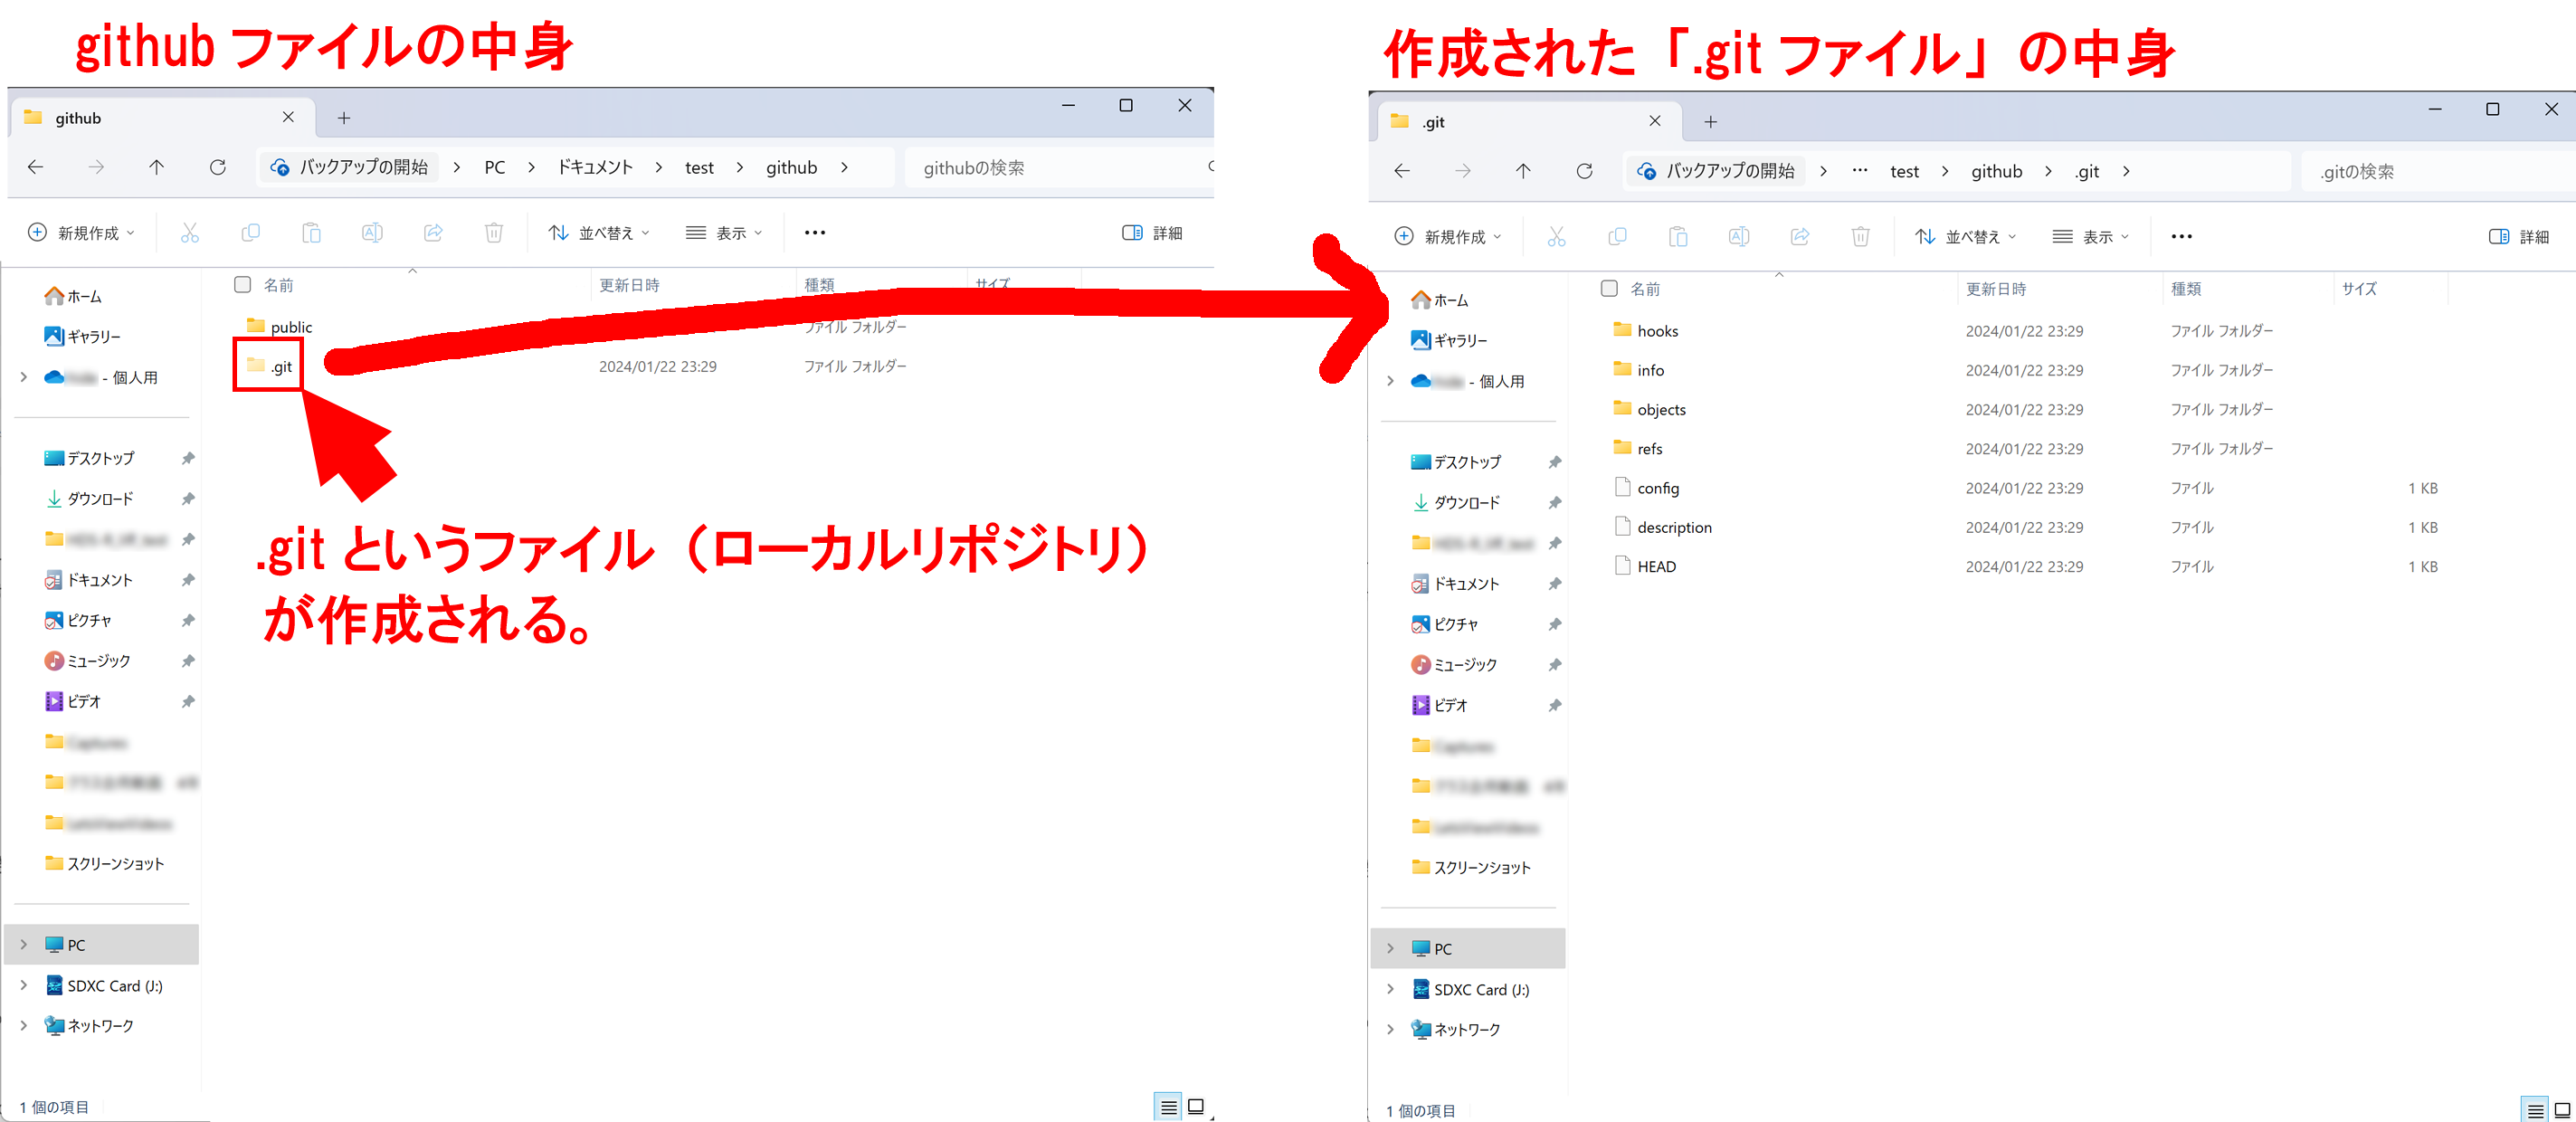
Task: Open the see more (...) menu in the github toolbar
Action: [815, 232]
